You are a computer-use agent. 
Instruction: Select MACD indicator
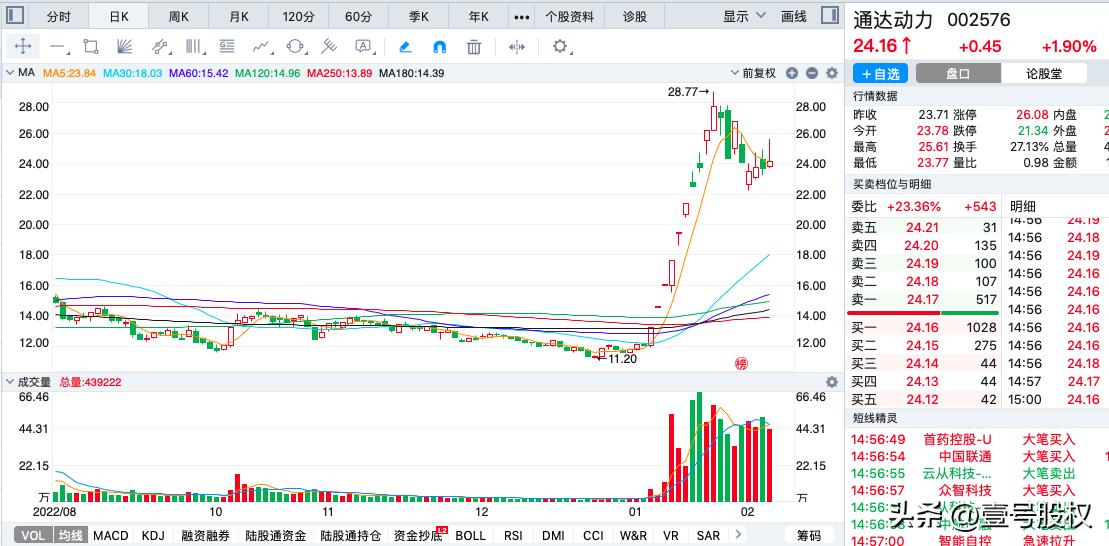[111, 535]
